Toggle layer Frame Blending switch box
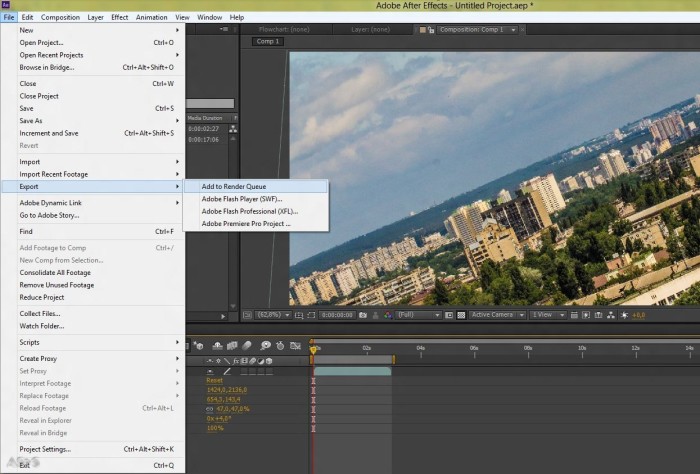The width and height of the screenshot is (700, 474). pyautogui.click(x=244, y=371)
